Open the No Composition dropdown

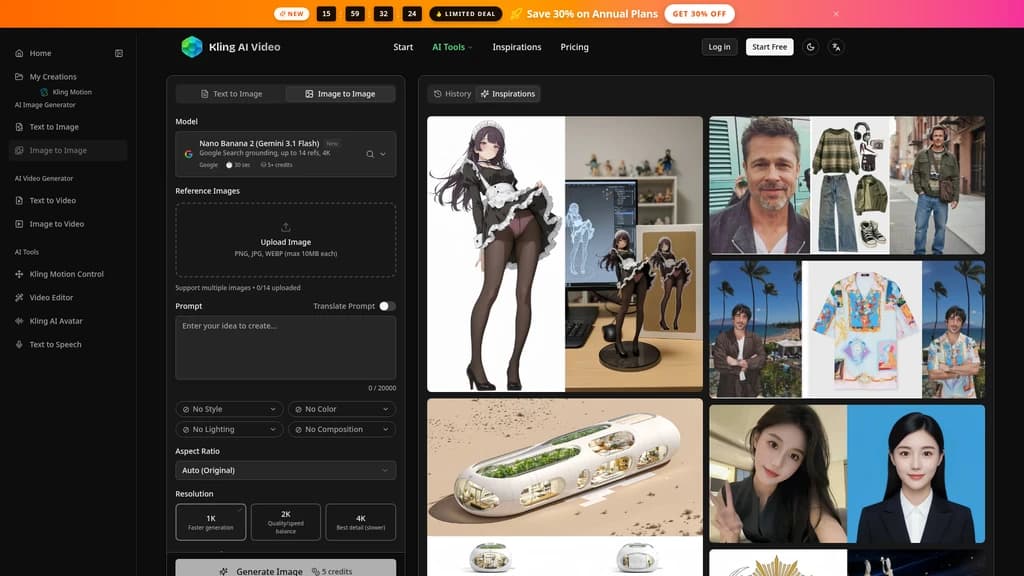click(342, 429)
